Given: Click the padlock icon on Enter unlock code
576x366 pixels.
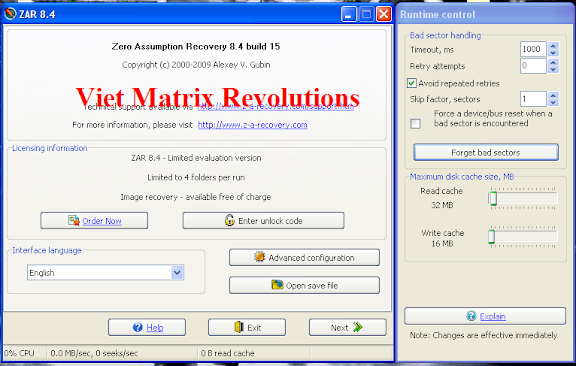Looking at the screenshot, I should (x=230, y=220).
